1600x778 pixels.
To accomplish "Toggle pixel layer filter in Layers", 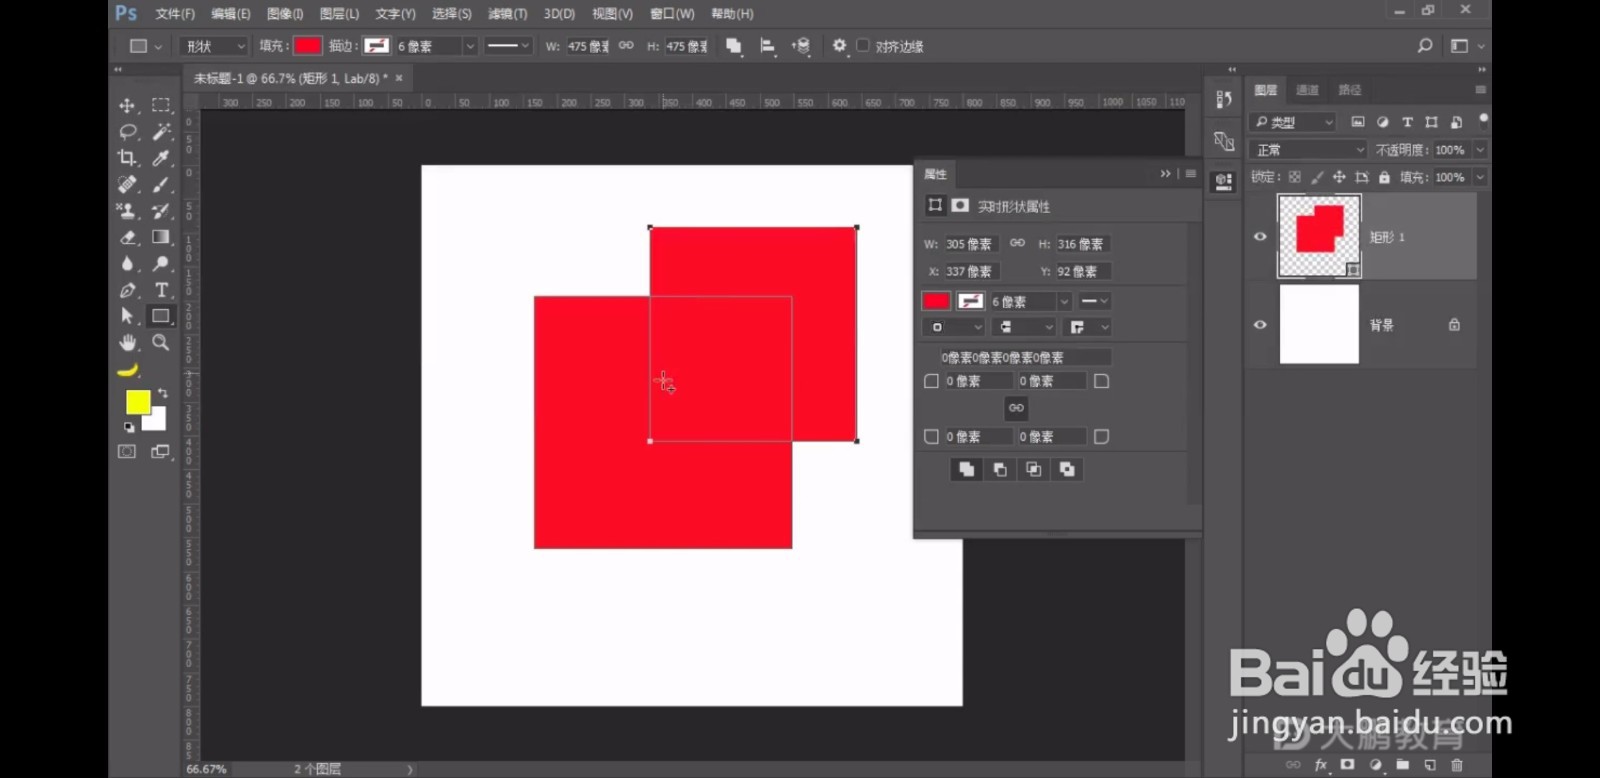I will pos(1357,122).
